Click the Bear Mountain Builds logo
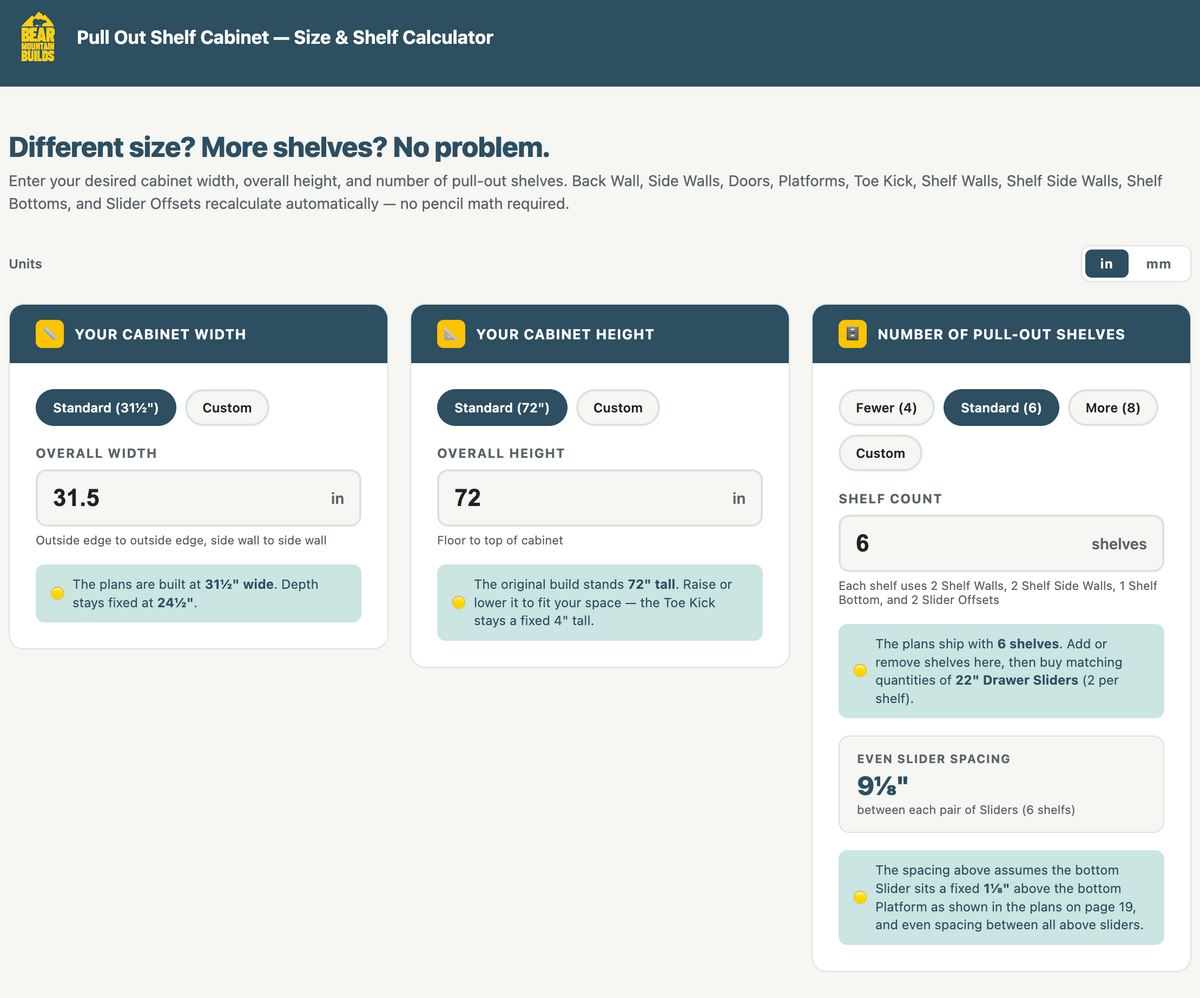The image size is (1200, 998). [x=38, y=37]
